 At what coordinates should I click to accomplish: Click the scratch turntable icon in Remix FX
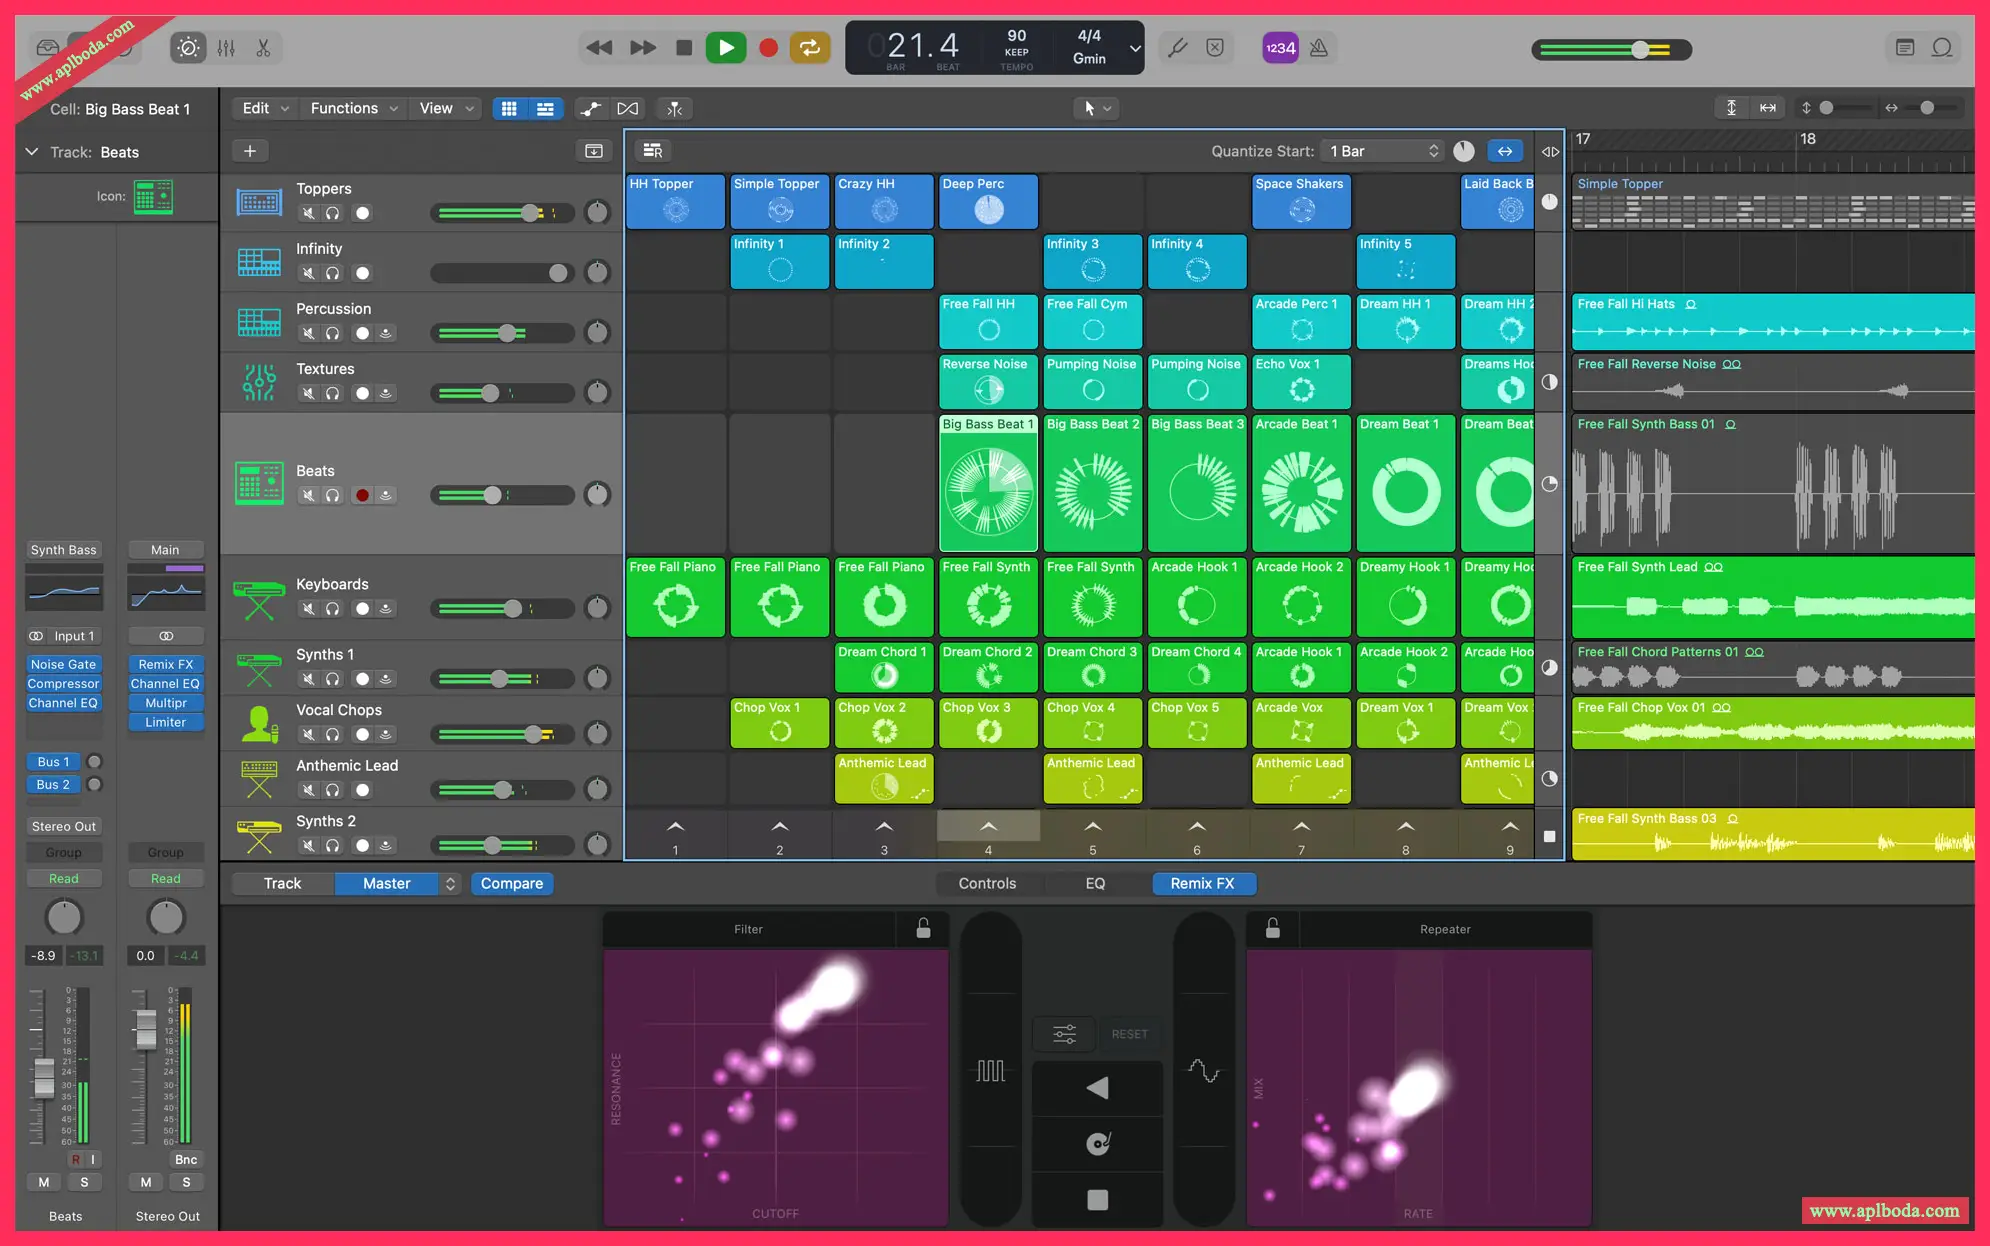[x=1097, y=1143]
